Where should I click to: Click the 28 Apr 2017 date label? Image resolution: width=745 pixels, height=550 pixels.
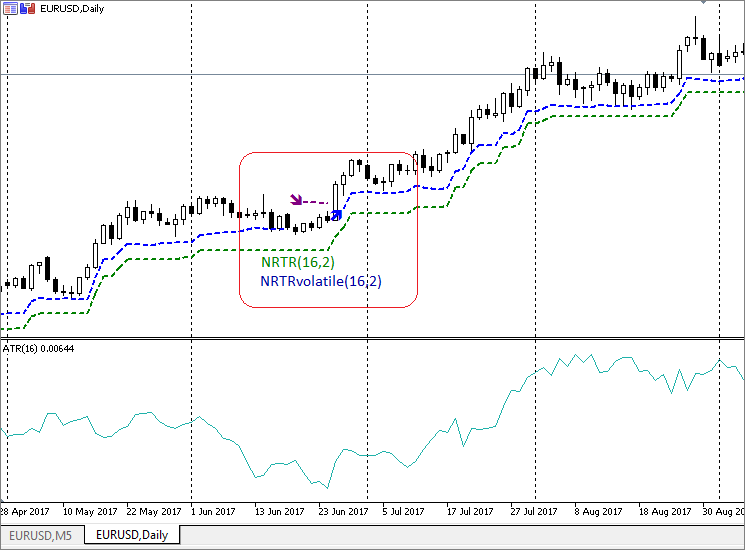point(25,512)
